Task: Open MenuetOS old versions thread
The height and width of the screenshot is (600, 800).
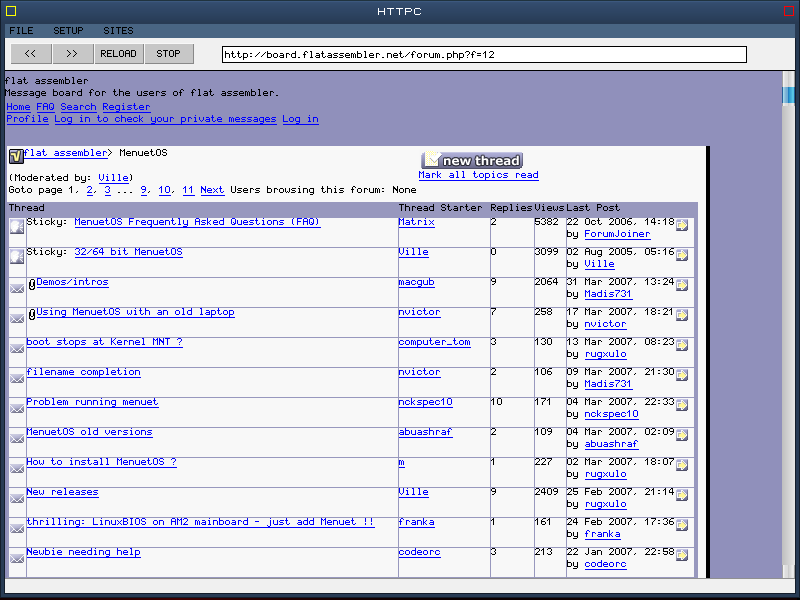Action: [89, 432]
